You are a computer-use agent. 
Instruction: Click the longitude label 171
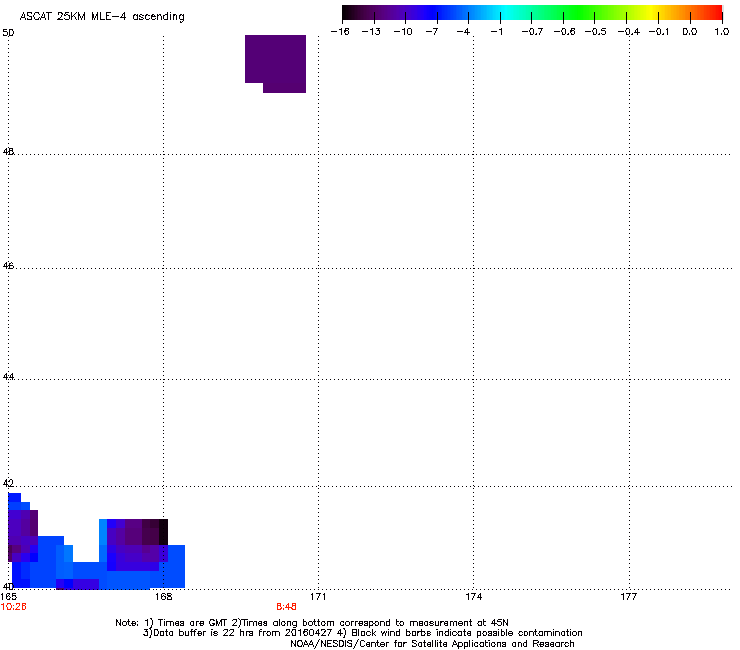pyautogui.click(x=319, y=597)
